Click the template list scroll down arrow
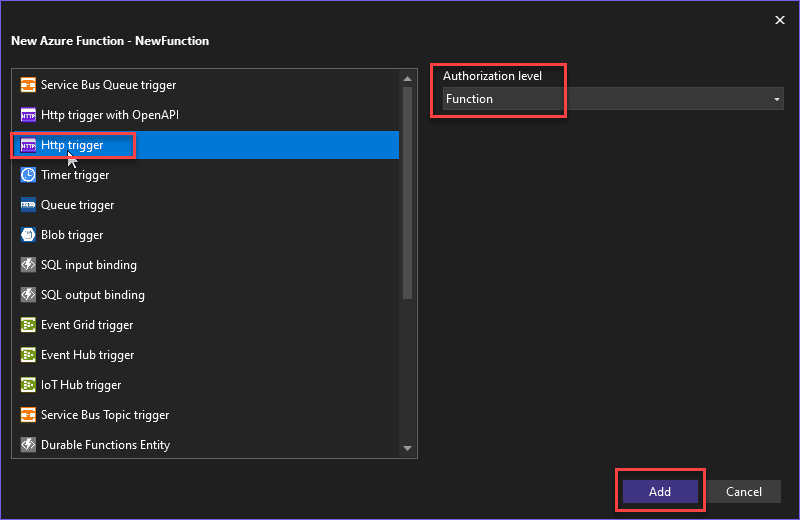800x520 pixels. 407,449
